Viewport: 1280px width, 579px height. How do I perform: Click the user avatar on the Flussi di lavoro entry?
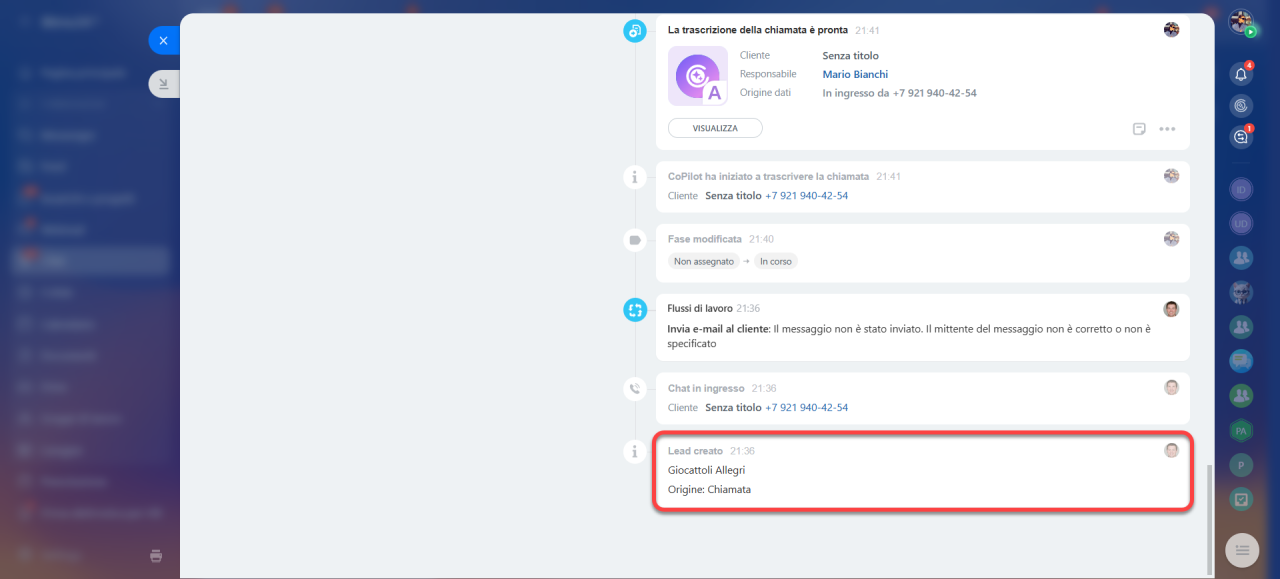(x=1172, y=309)
